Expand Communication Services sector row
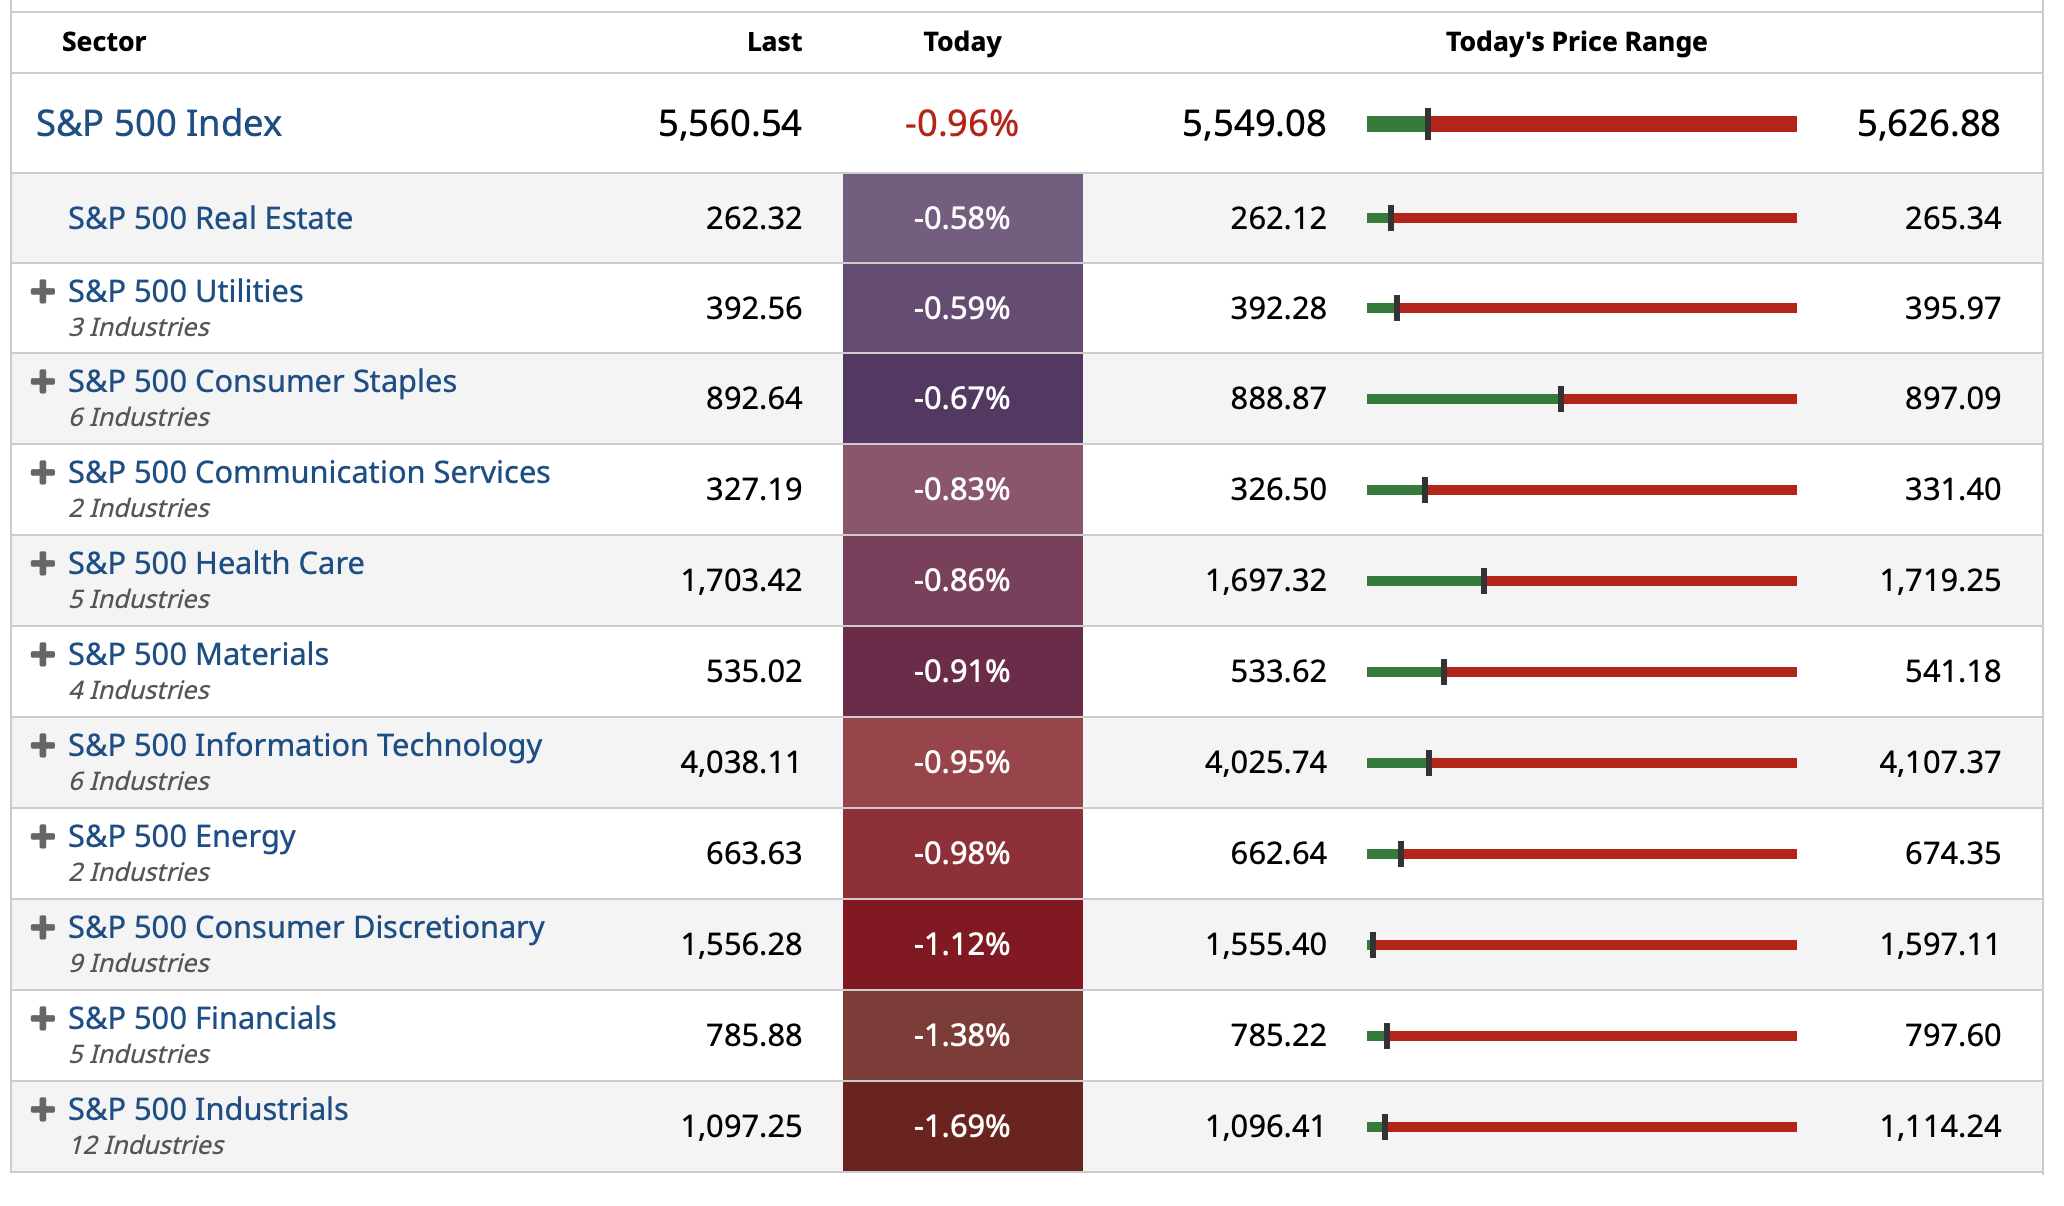The width and height of the screenshot is (2064, 1206). pos(42,473)
